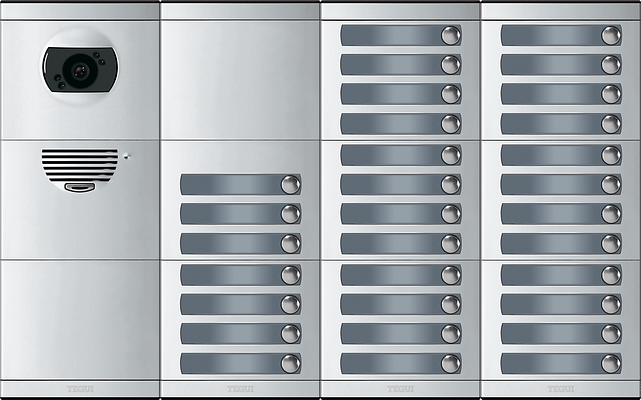
Task: Ring the tenth round button in third panel
Action: [x=451, y=304]
